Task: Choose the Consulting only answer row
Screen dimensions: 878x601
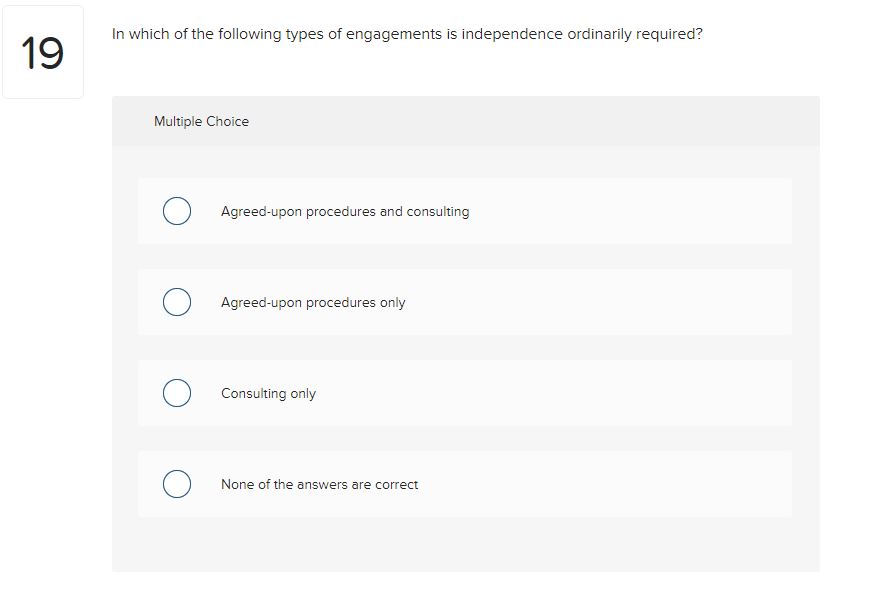Action: coord(465,393)
